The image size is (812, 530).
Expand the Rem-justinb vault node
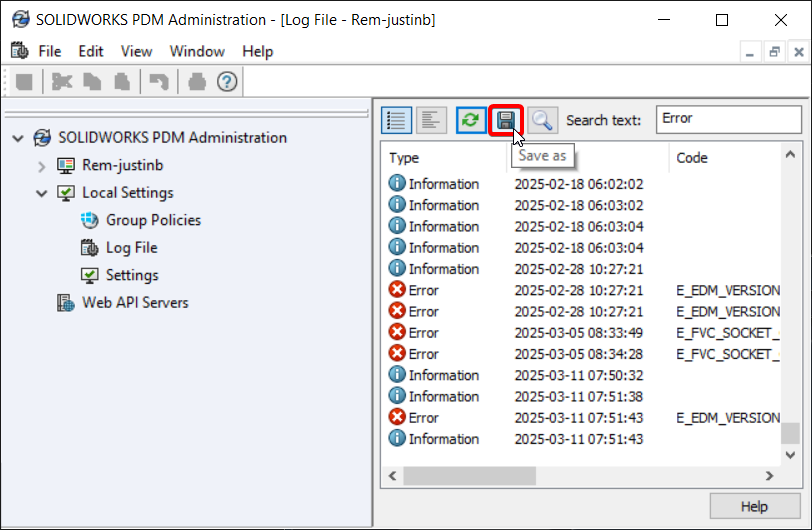(42, 166)
